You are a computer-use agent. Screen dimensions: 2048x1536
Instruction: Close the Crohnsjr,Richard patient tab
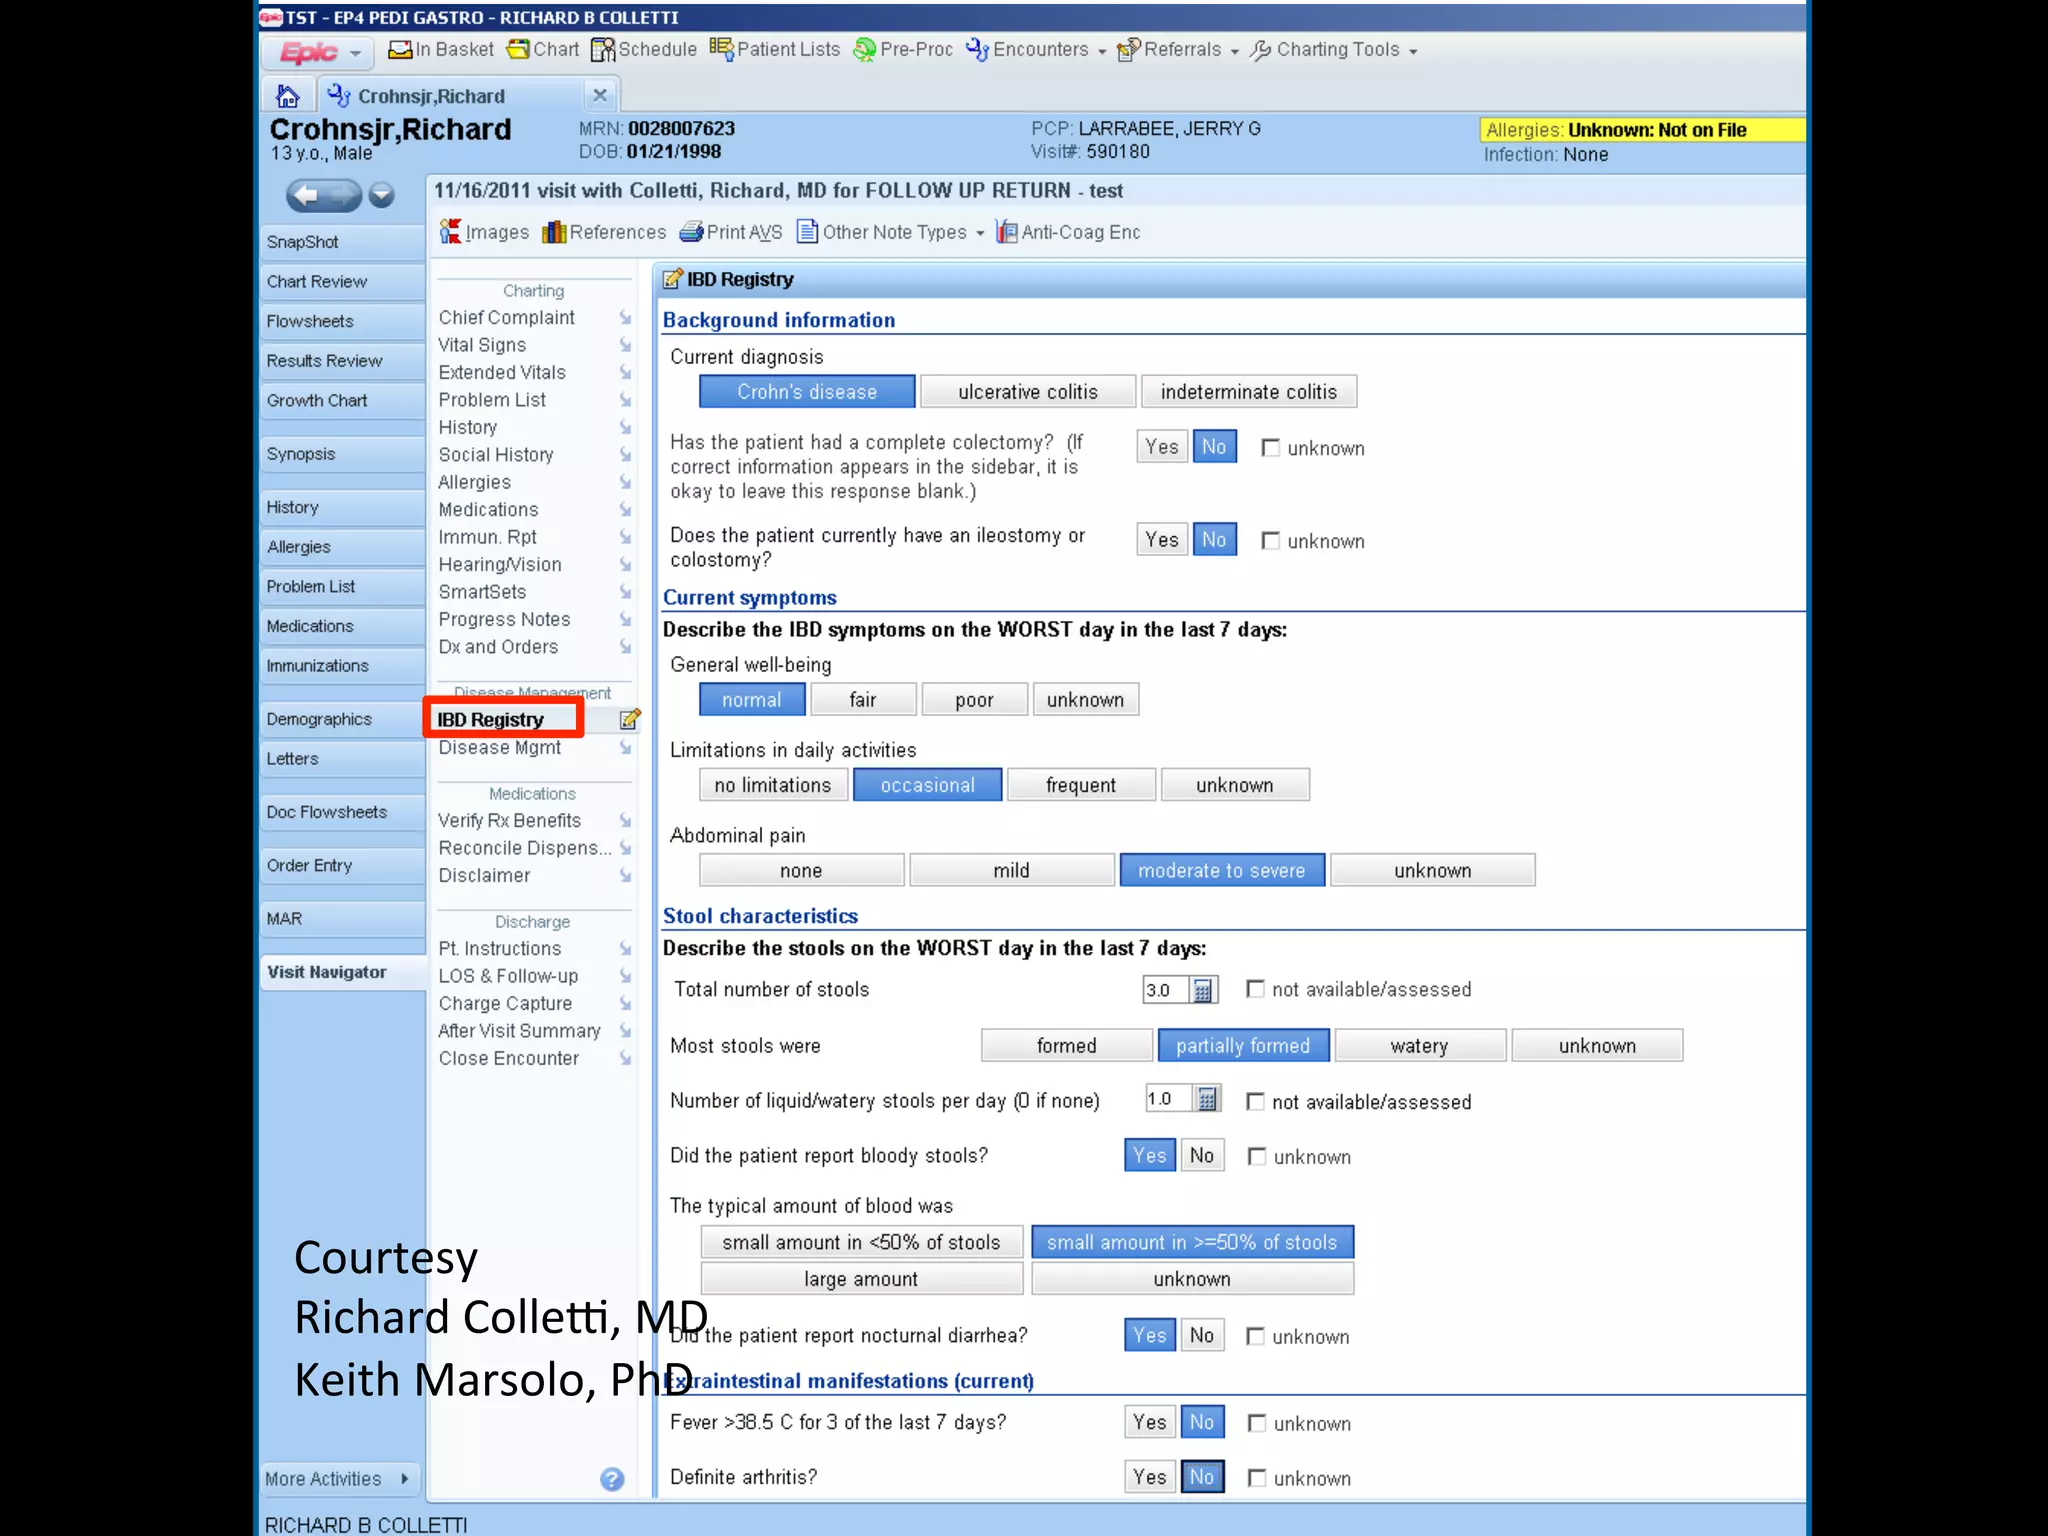[x=600, y=95]
